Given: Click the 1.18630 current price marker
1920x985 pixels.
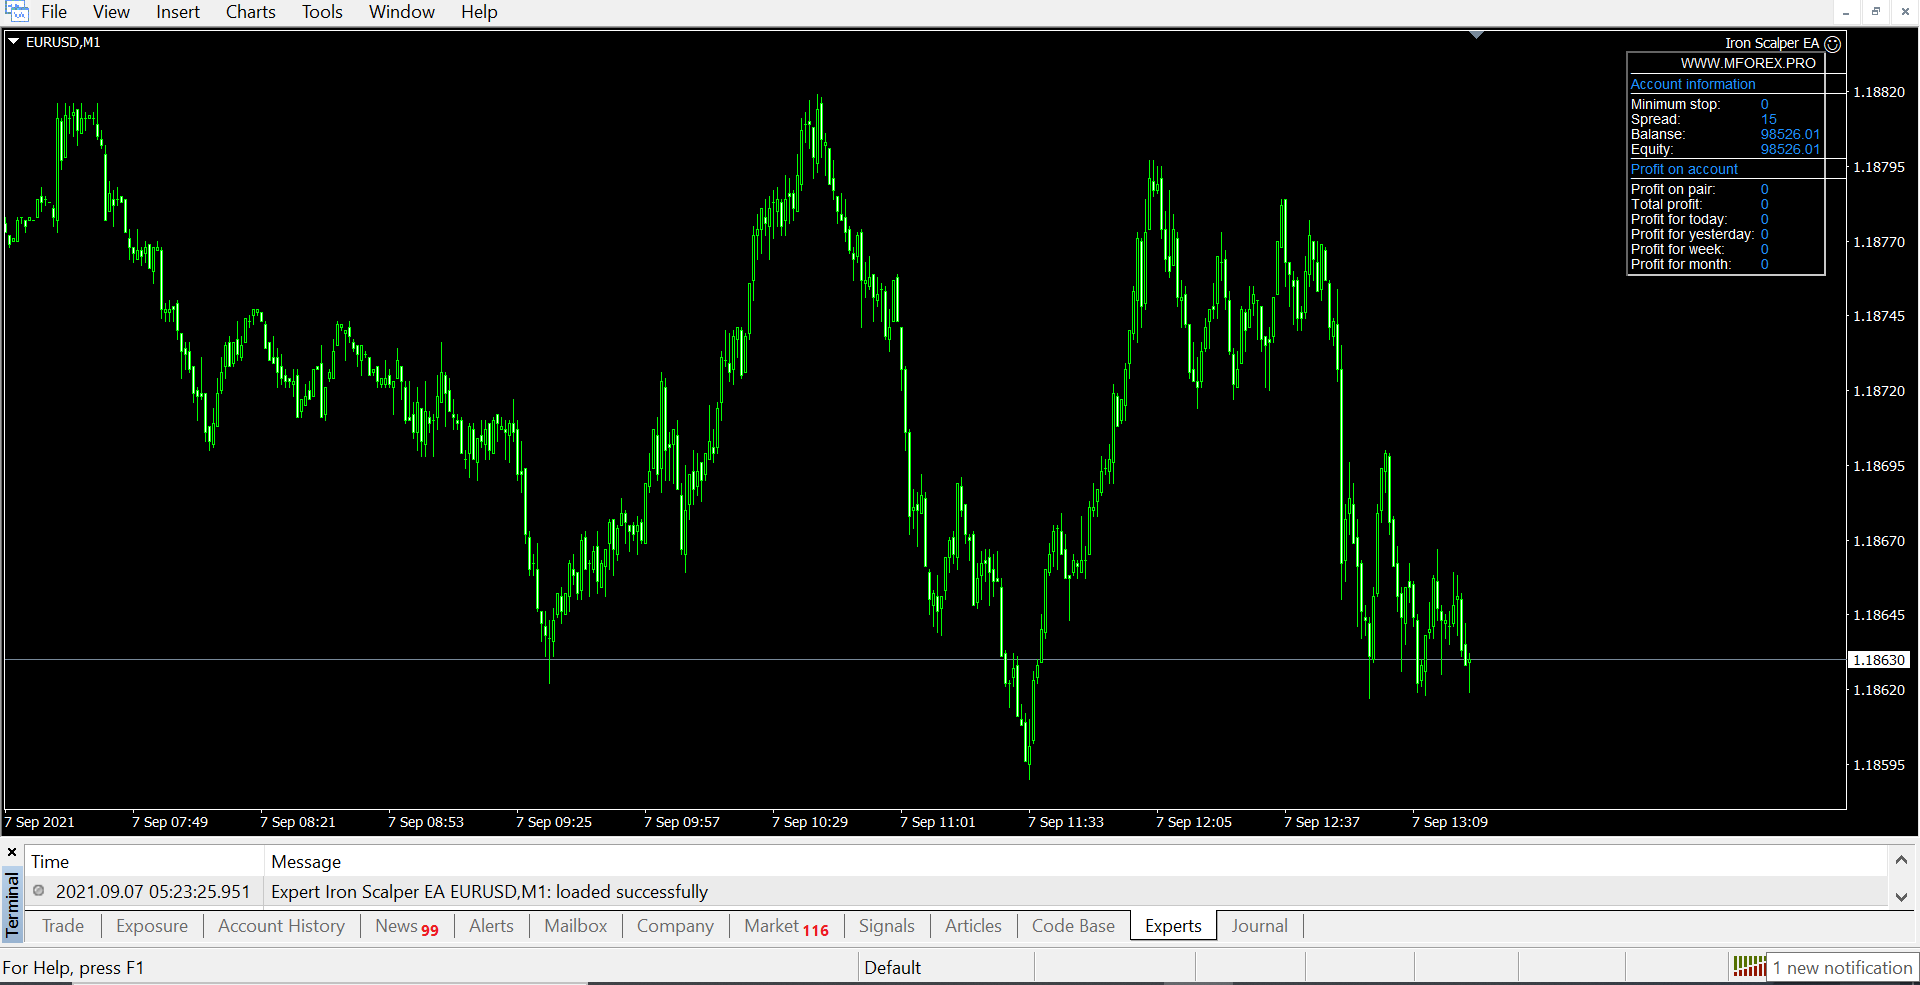Looking at the screenshot, I should (1878, 660).
